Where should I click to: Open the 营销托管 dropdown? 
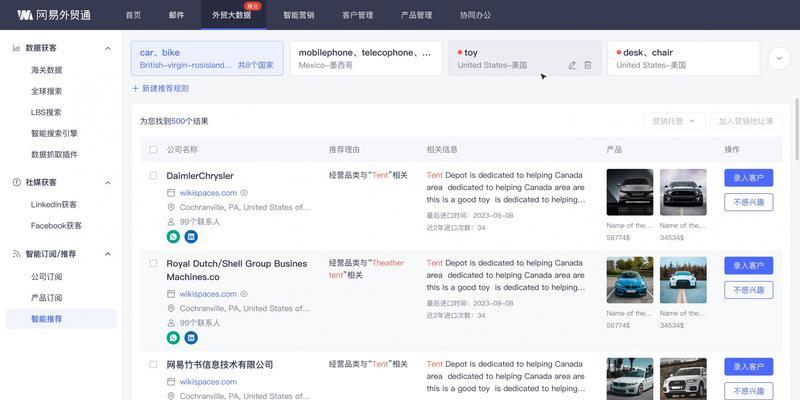pos(674,121)
